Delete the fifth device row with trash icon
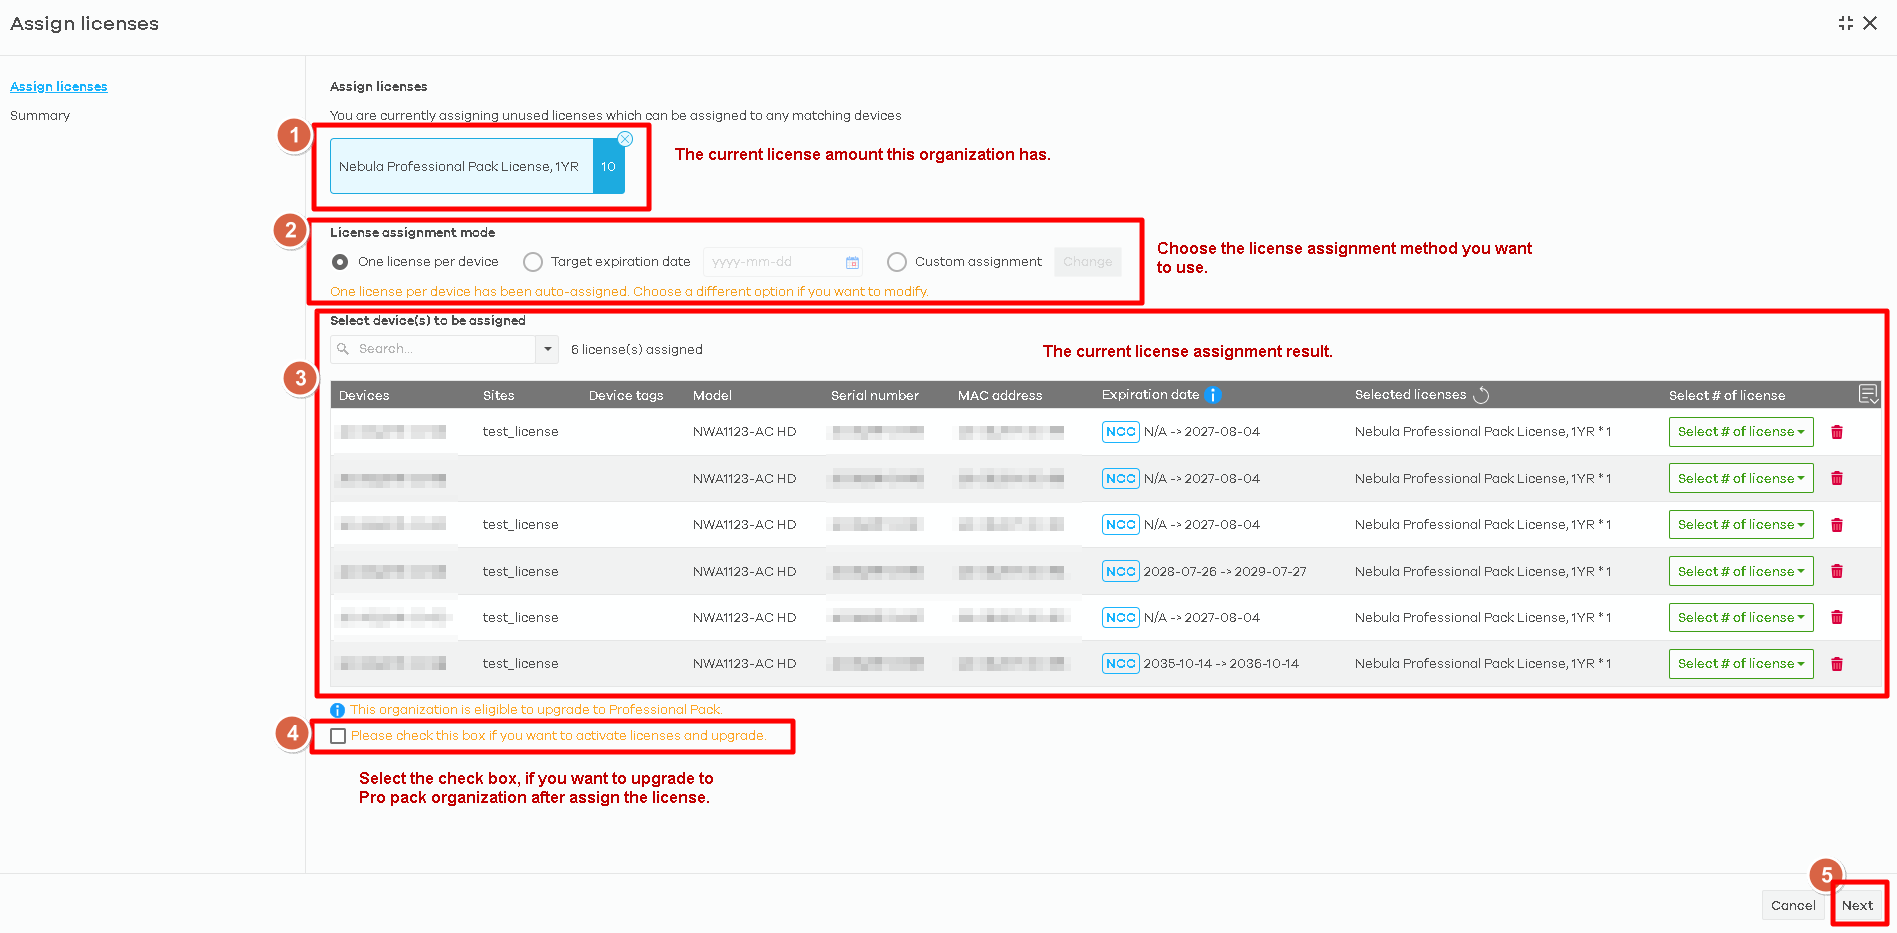The image size is (1897, 933). (x=1837, y=617)
